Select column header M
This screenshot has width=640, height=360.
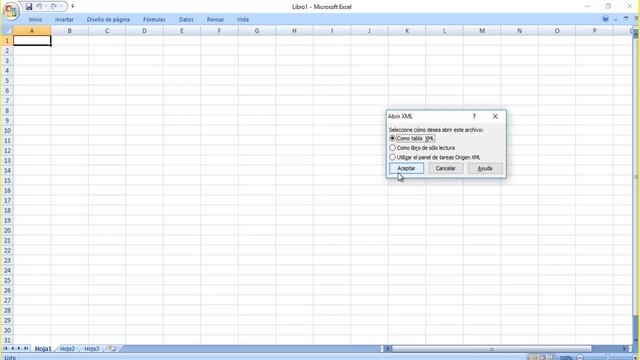coord(482,31)
